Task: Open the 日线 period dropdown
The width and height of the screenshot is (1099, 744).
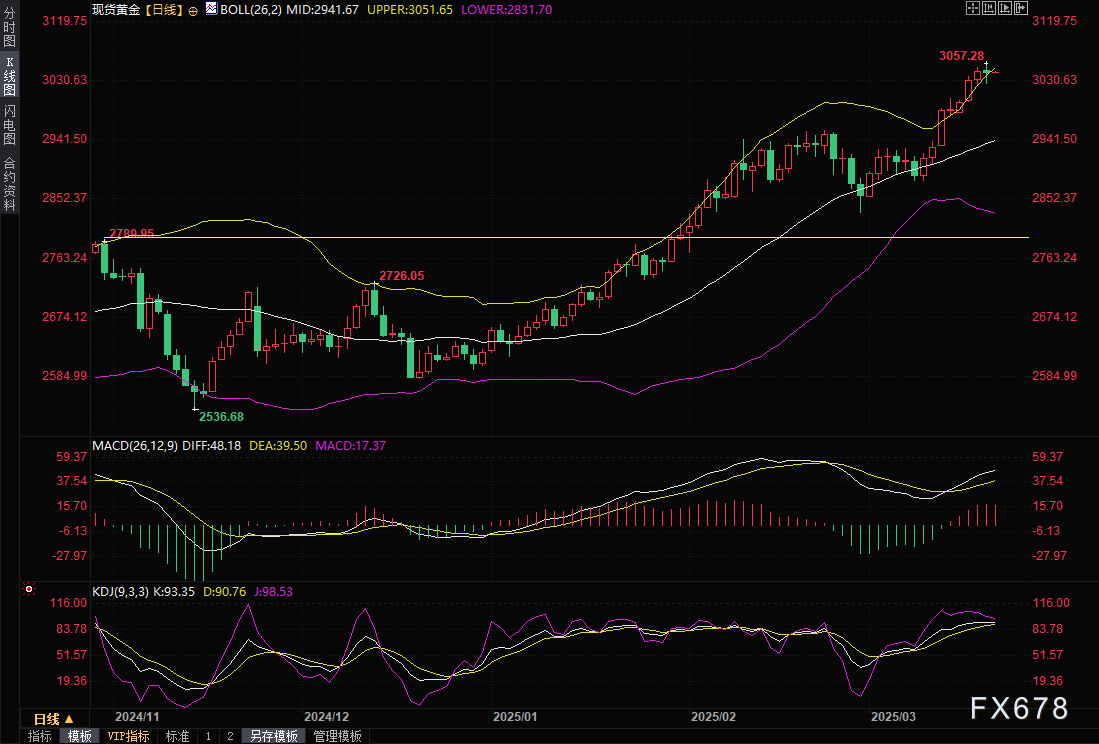Action: tap(54, 718)
